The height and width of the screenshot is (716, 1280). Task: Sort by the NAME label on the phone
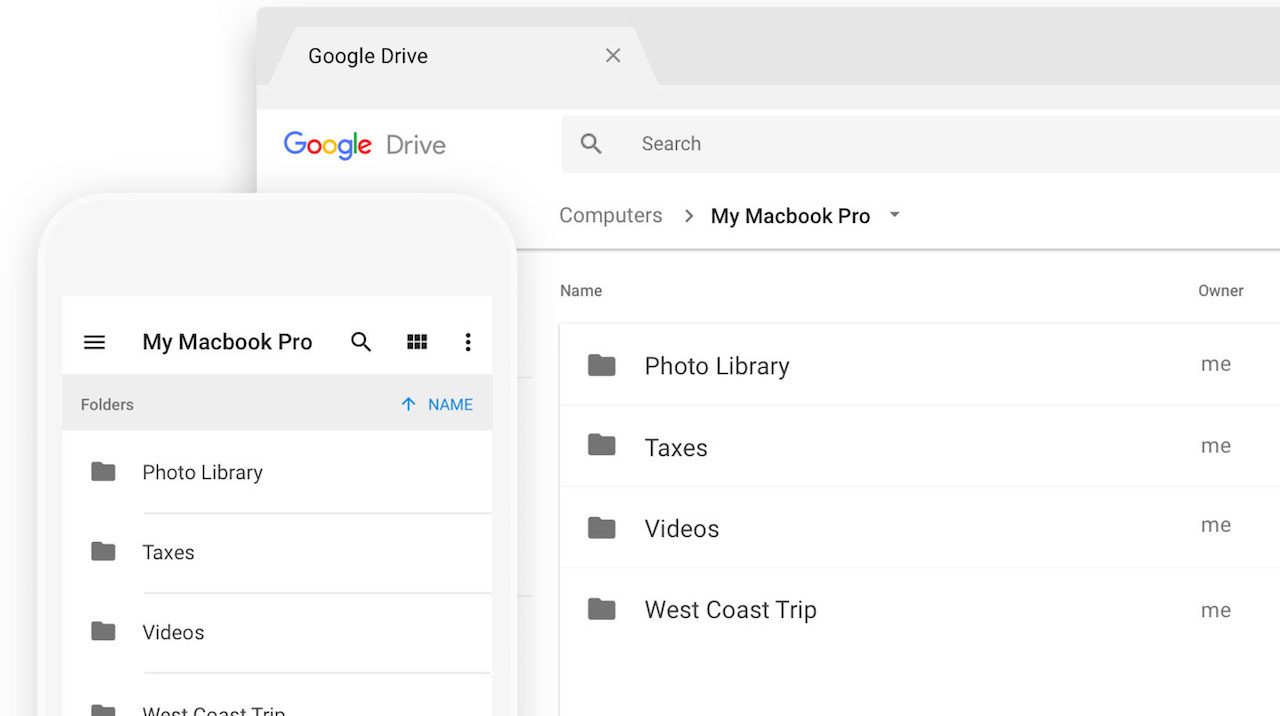pos(450,405)
